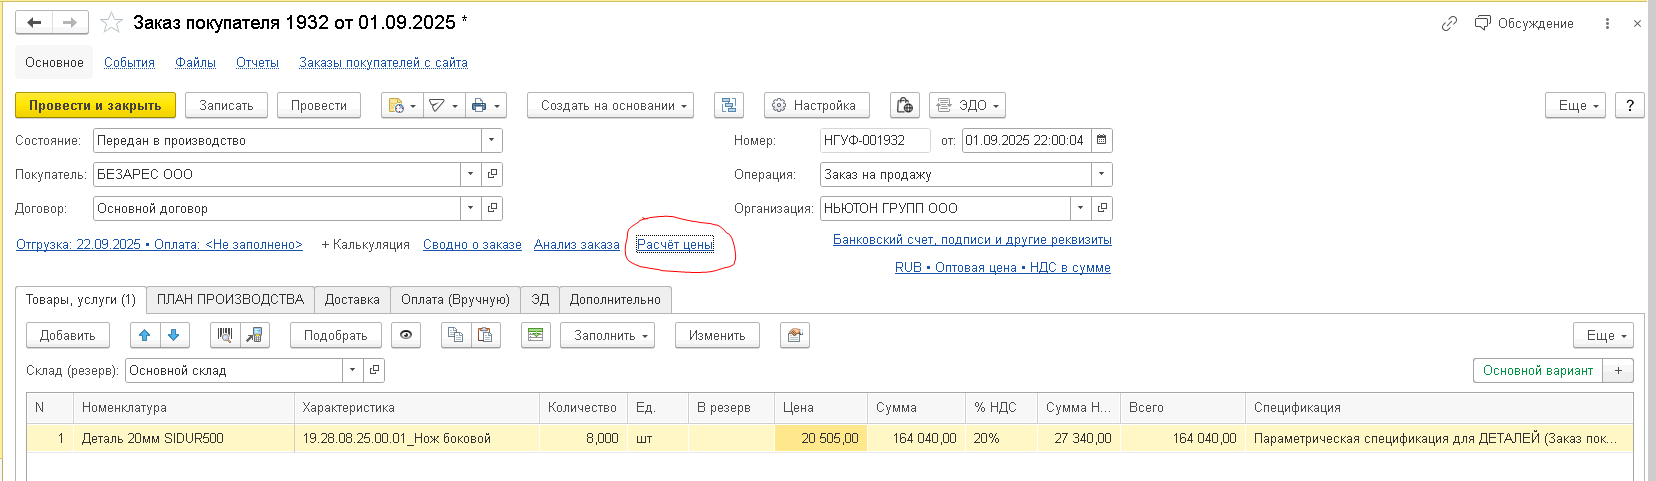1656x481 pixels.
Task: Click the print icon in the toolbar
Action: (x=479, y=105)
